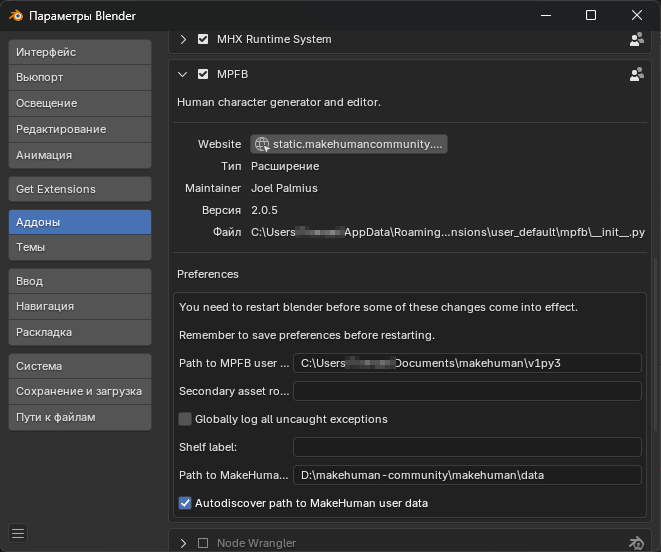Open the Анимация section

pyautogui.click(x=80, y=155)
